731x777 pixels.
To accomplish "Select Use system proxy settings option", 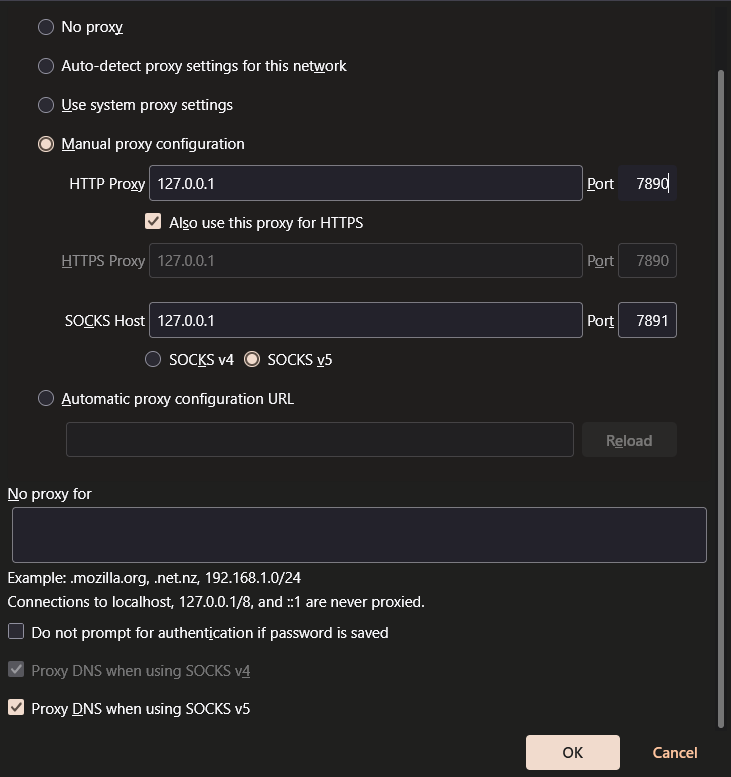I will pyautogui.click(x=46, y=105).
